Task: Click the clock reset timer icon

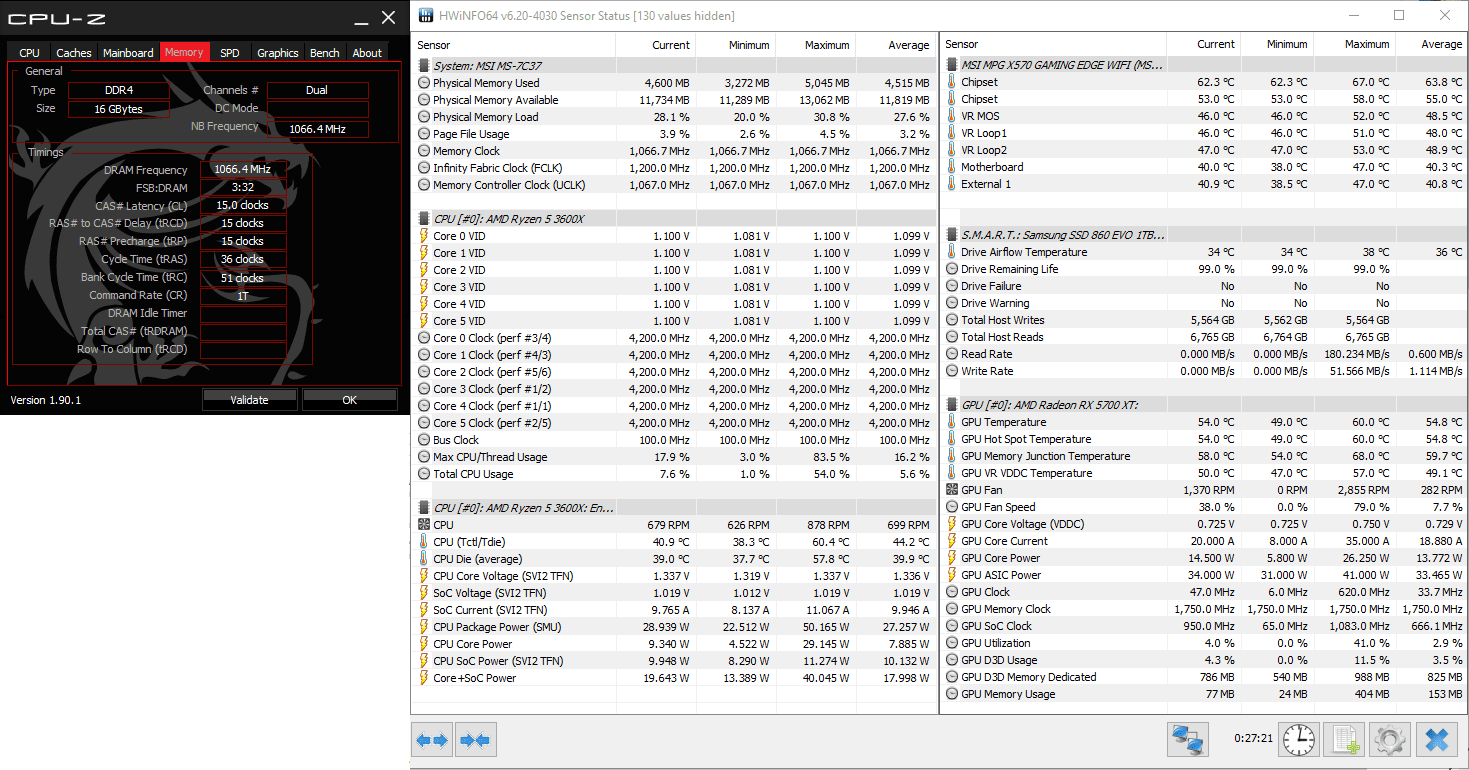Action: pyautogui.click(x=1299, y=740)
